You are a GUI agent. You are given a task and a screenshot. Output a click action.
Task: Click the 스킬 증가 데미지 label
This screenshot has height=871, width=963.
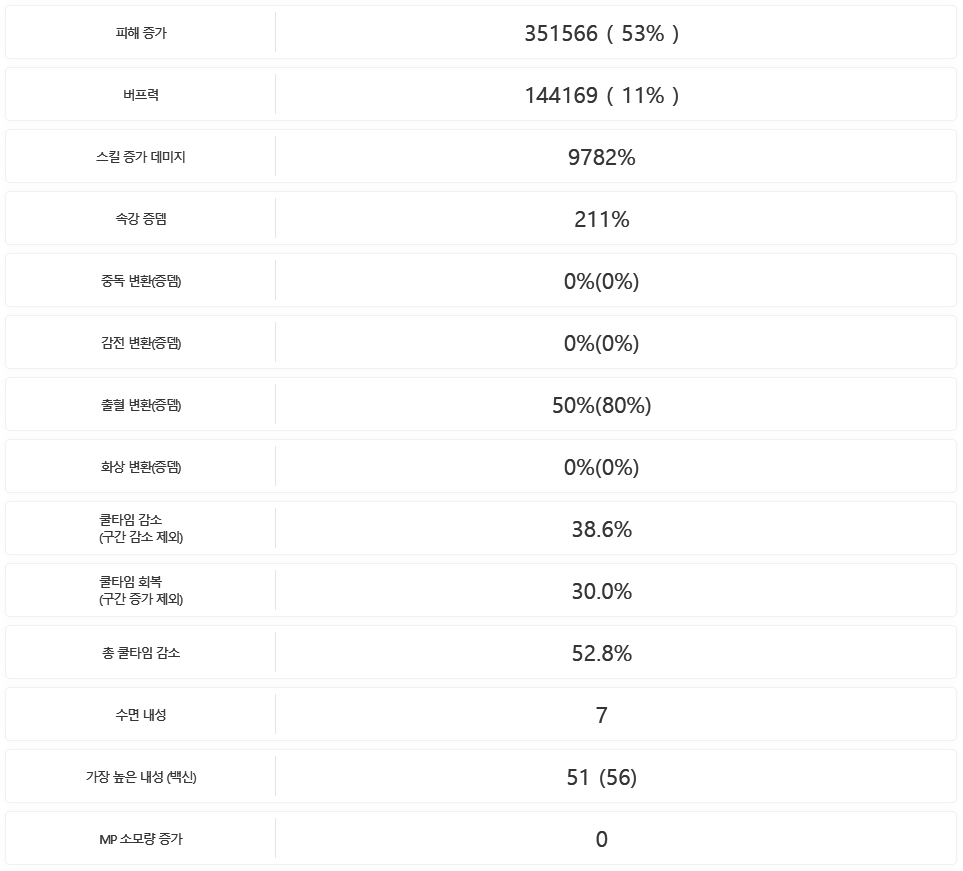141,157
